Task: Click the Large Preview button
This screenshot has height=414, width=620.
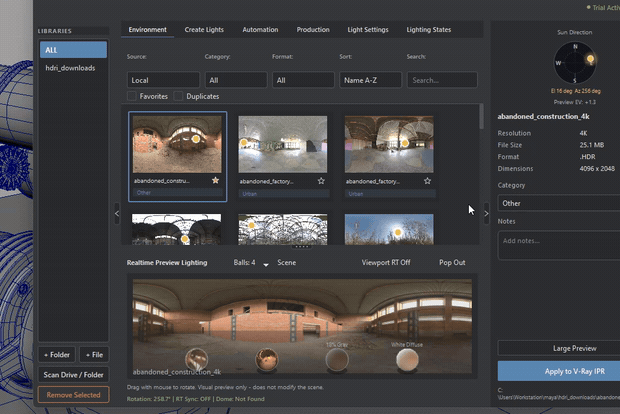Action: [559, 348]
